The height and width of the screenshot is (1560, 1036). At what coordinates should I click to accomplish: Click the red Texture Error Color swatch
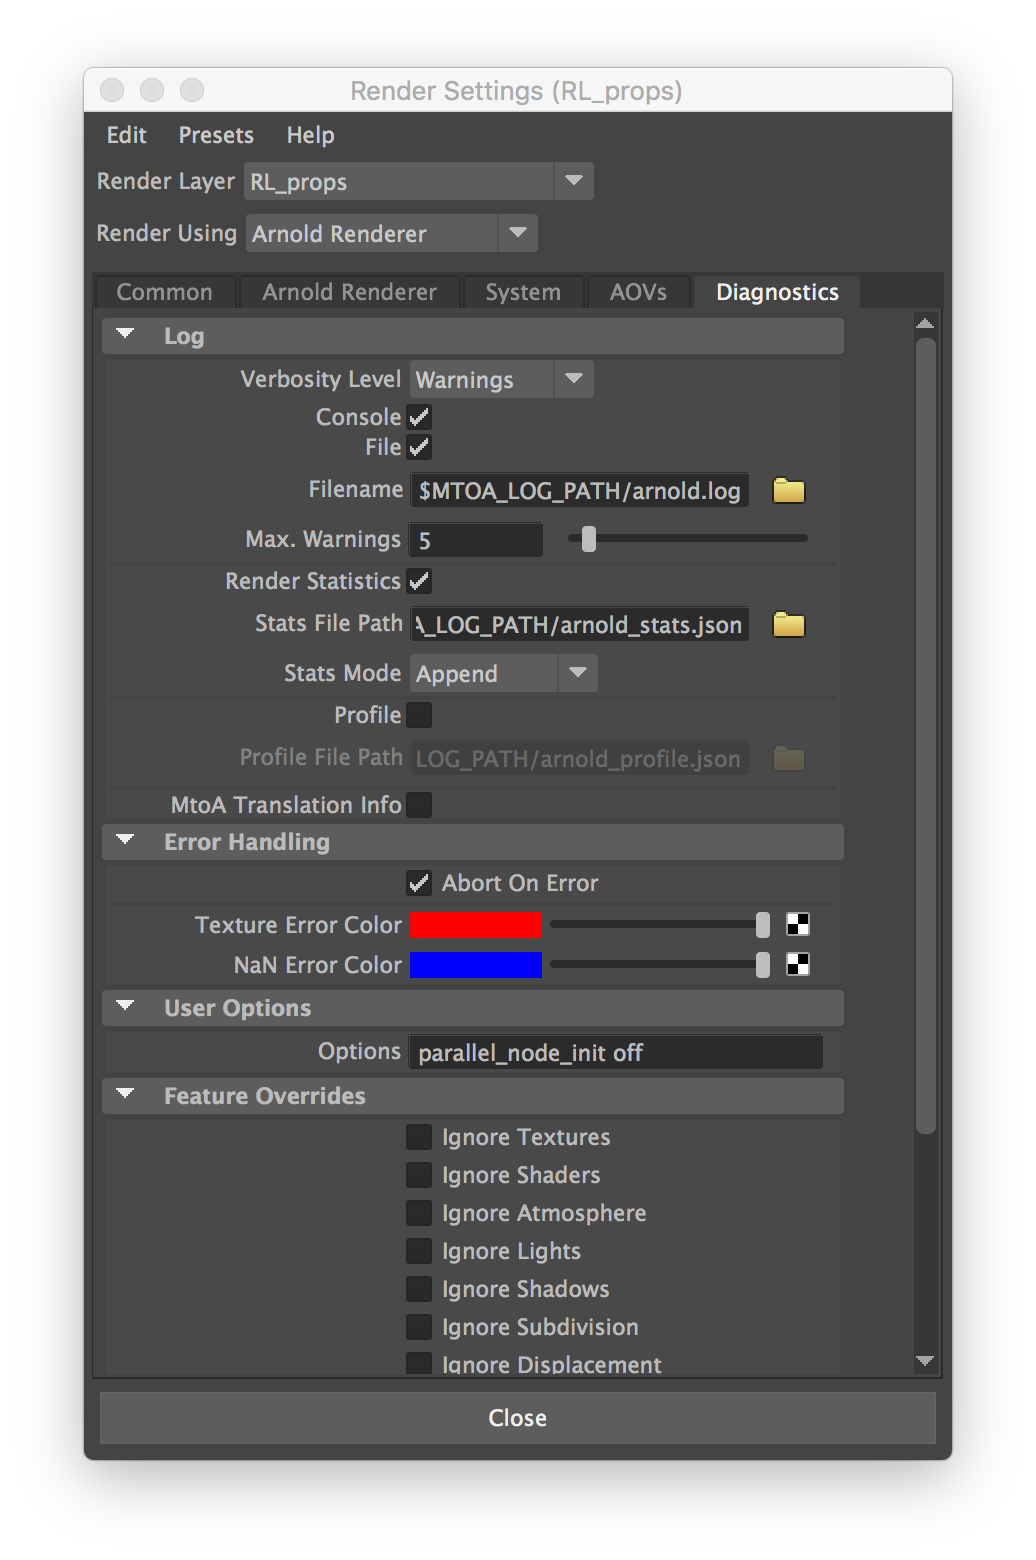(476, 925)
